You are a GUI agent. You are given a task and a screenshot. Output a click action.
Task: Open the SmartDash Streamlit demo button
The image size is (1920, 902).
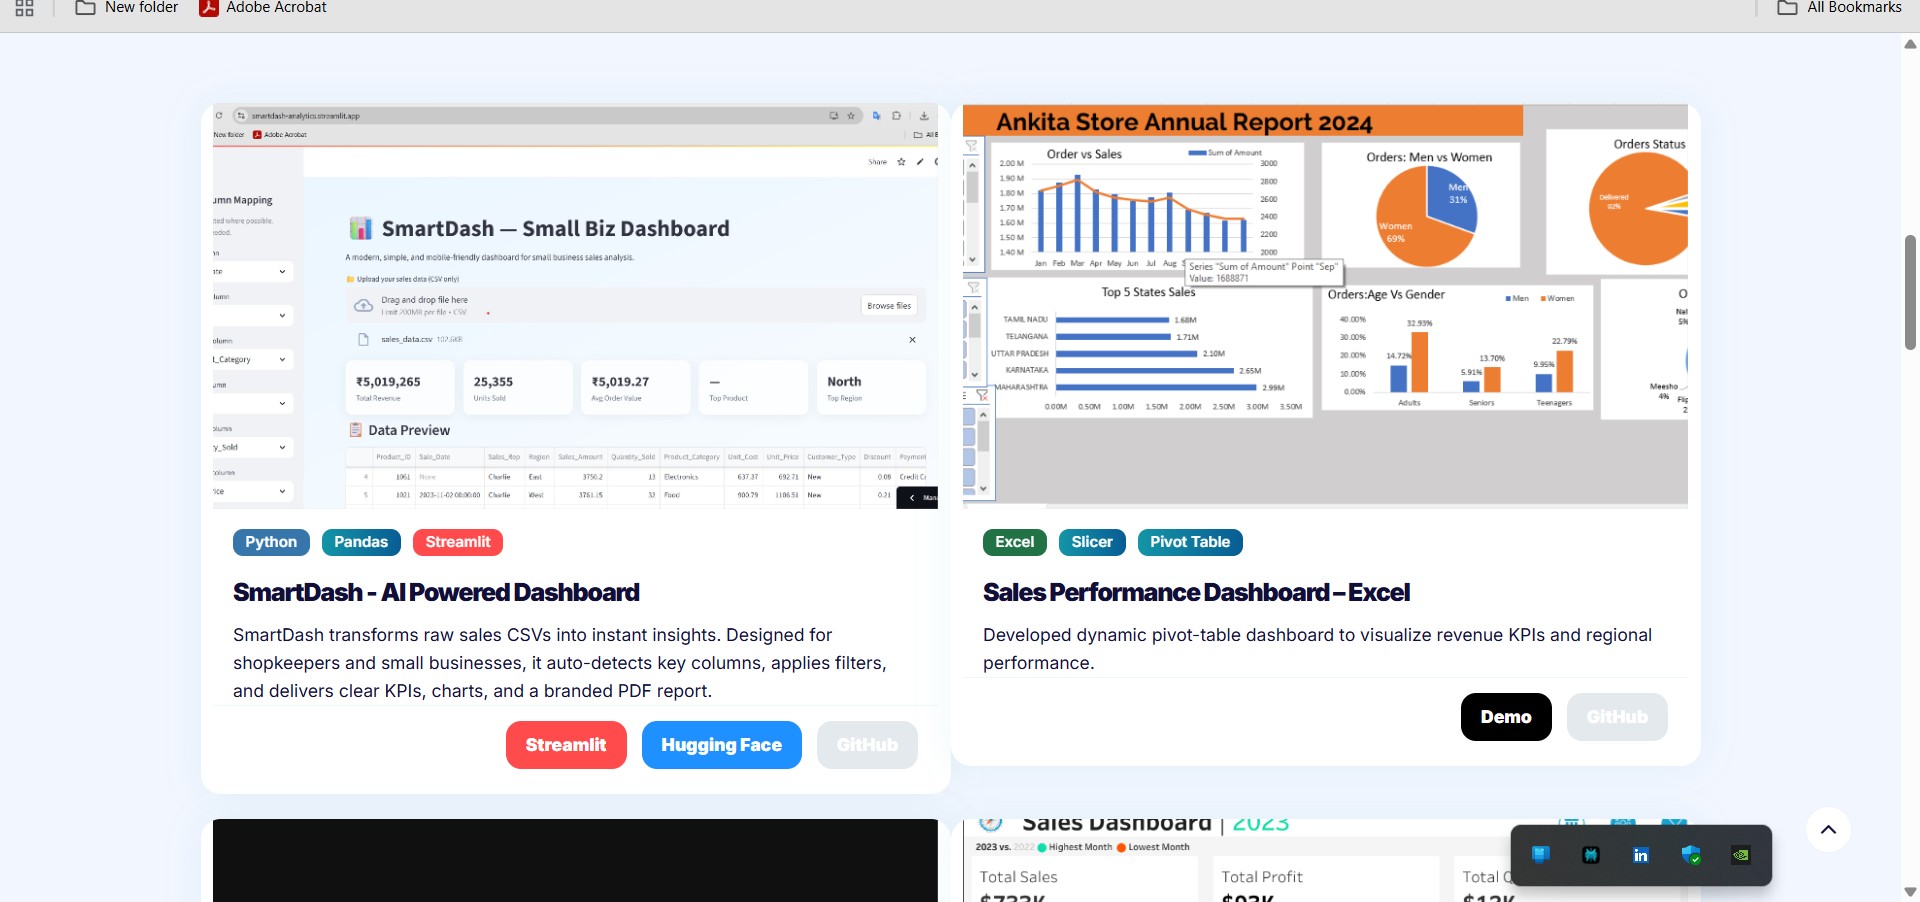click(566, 745)
